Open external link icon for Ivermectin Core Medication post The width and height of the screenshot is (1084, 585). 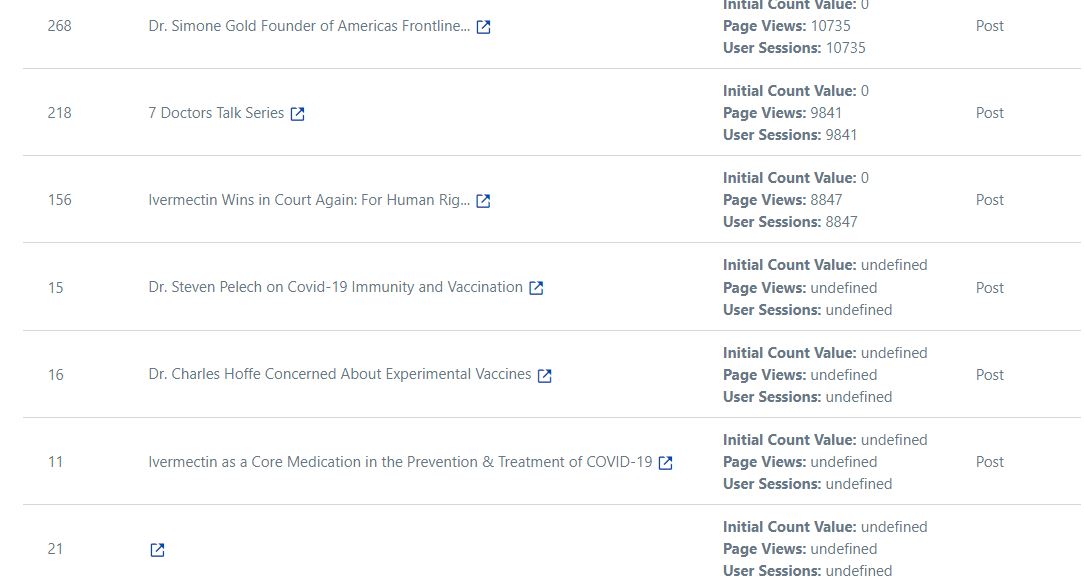coord(666,463)
